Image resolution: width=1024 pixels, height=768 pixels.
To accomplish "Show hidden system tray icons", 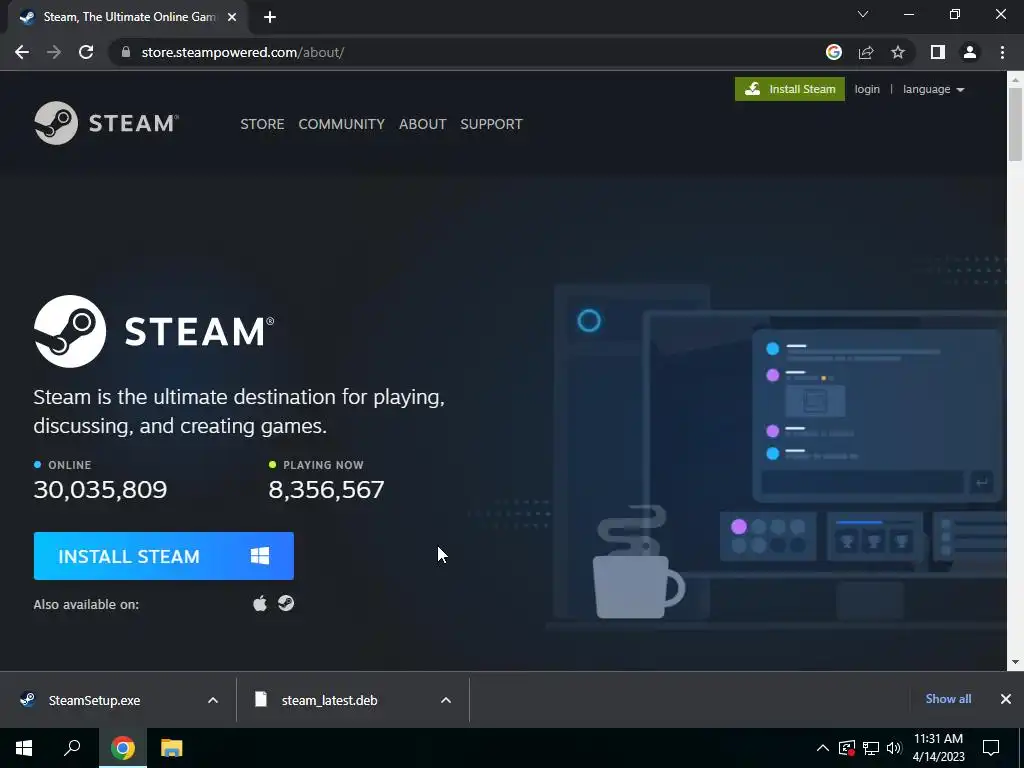I will click(x=823, y=748).
